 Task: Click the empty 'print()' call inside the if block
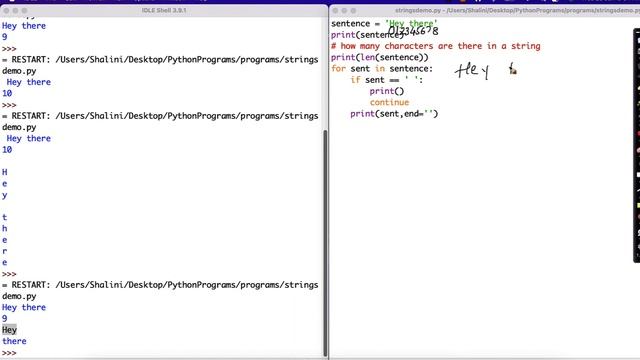pyautogui.click(x=387, y=91)
